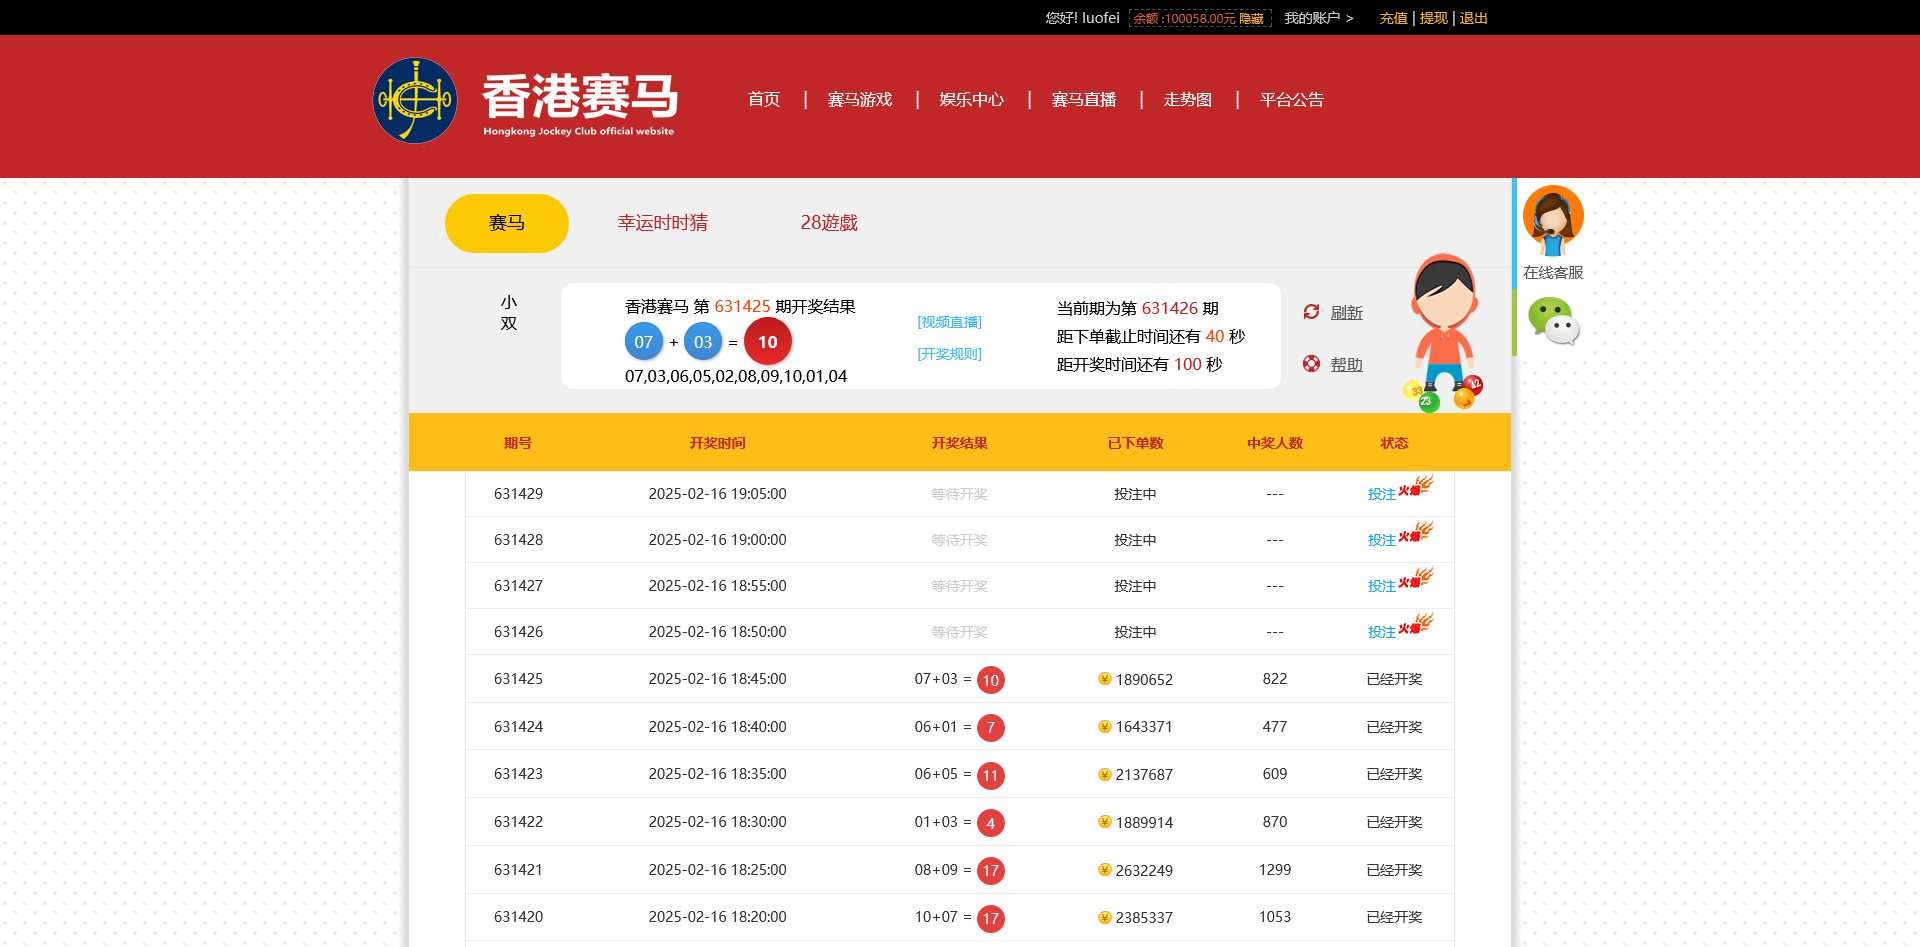Image resolution: width=1920 pixels, height=947 pixels.
Task: Click 投注 for period 631429
Action: (x=1381, y=494)
